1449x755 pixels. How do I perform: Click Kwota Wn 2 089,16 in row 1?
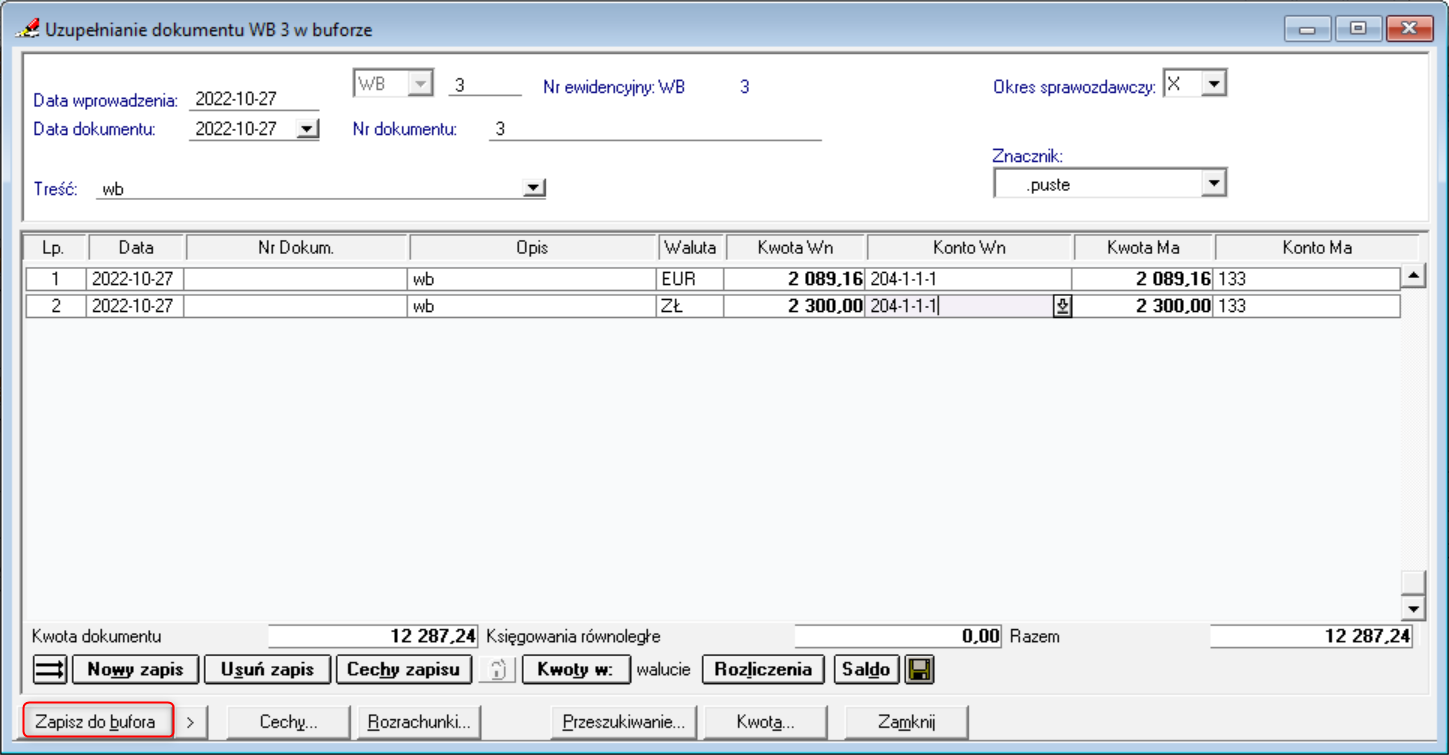click(794, 279)
